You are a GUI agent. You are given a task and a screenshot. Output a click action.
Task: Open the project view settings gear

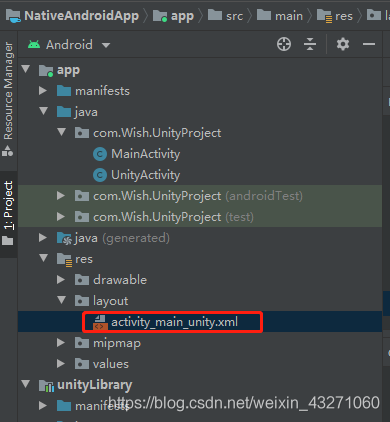coord(343,44)
